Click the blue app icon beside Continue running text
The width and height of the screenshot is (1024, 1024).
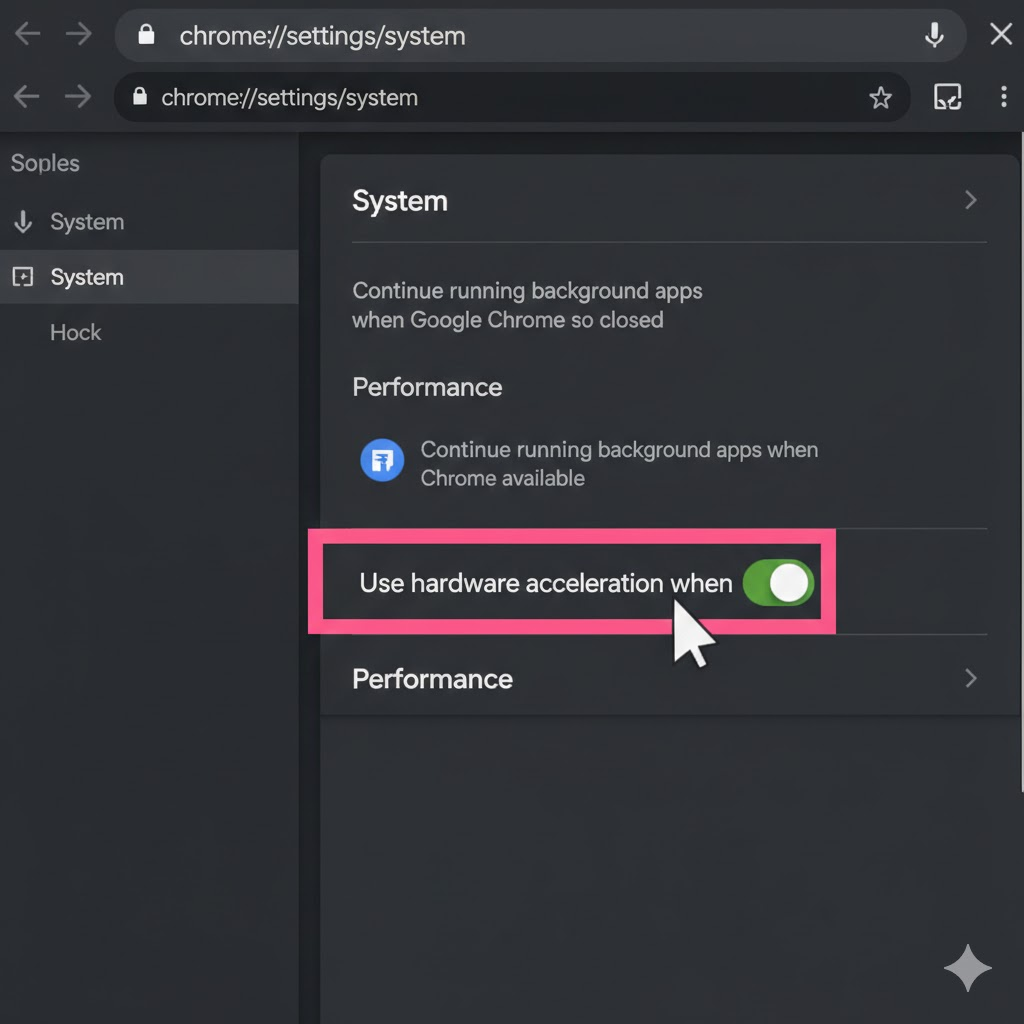(x=381, y=461)
